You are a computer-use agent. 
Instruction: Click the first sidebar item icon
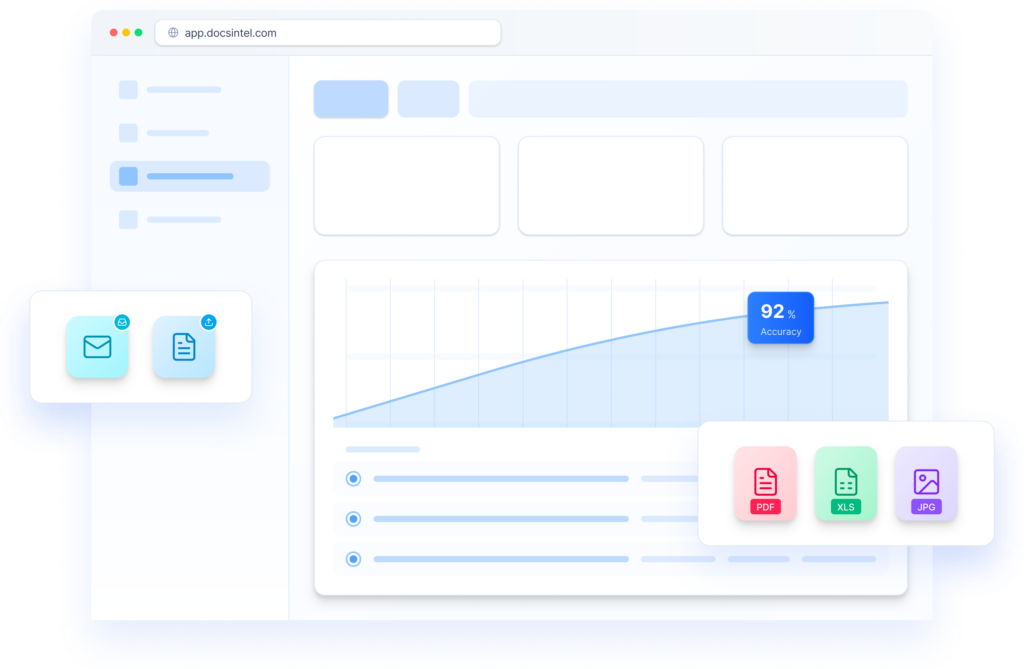point(128,90)
